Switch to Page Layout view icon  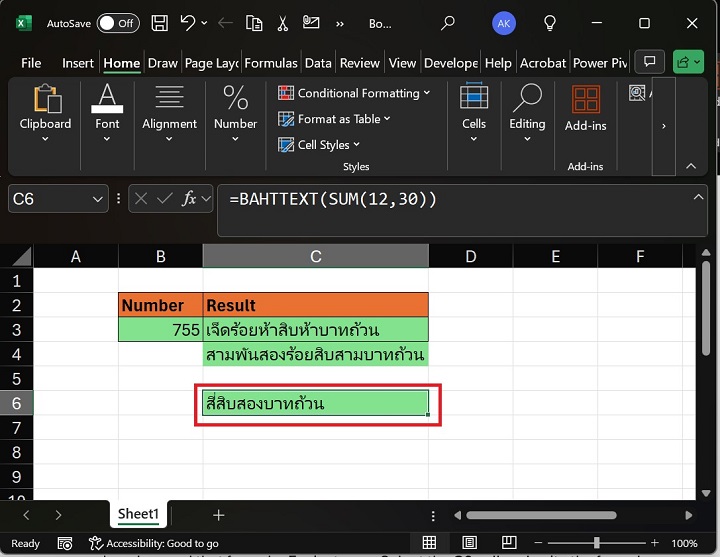coord(469,543)
